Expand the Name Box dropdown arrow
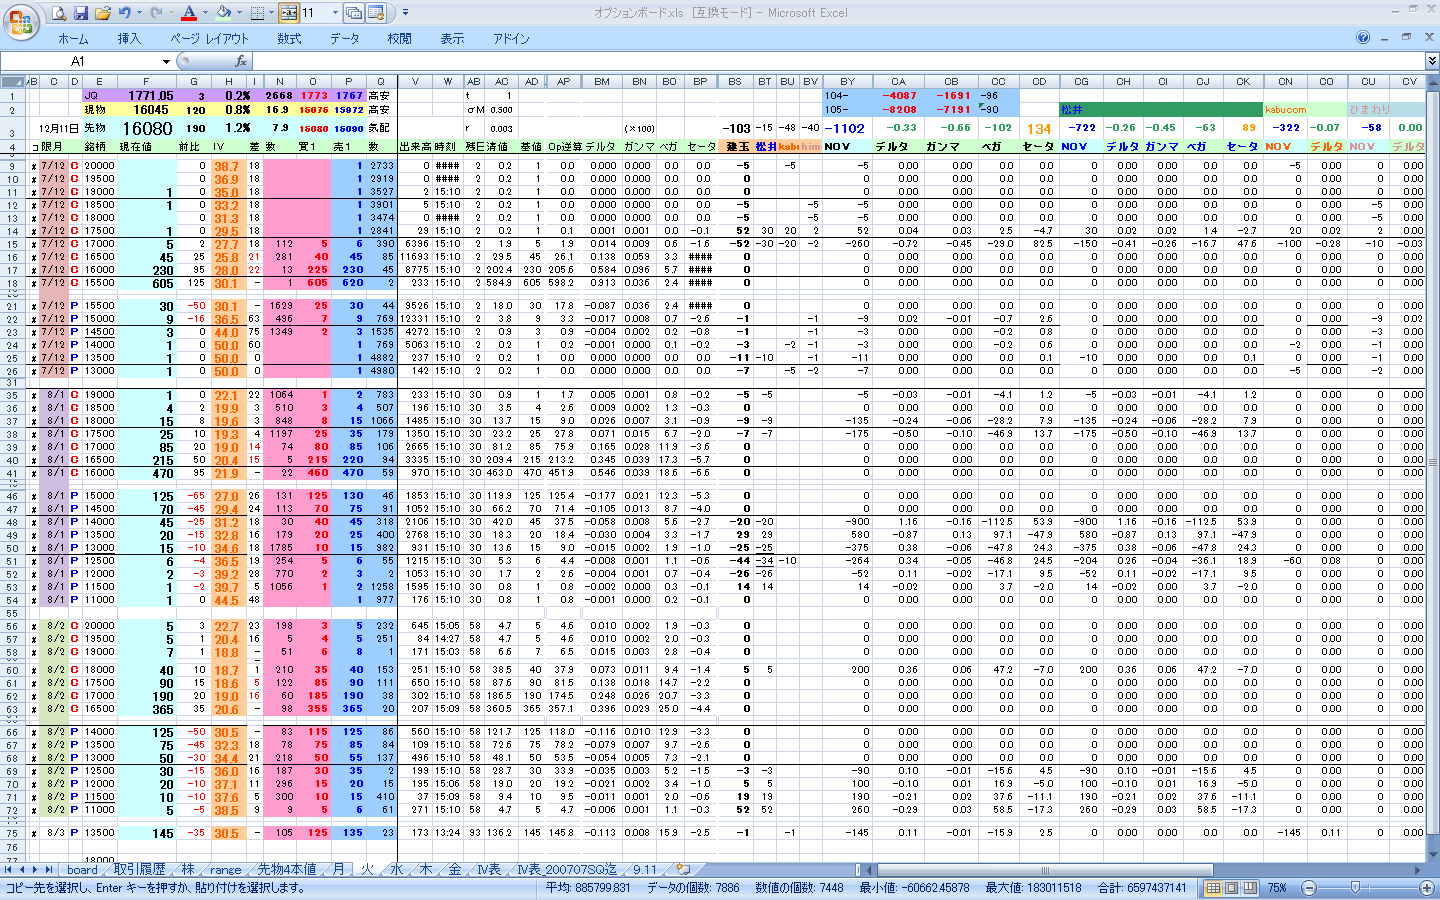The height and width of the screenshot is (900, 1440). 168,61
